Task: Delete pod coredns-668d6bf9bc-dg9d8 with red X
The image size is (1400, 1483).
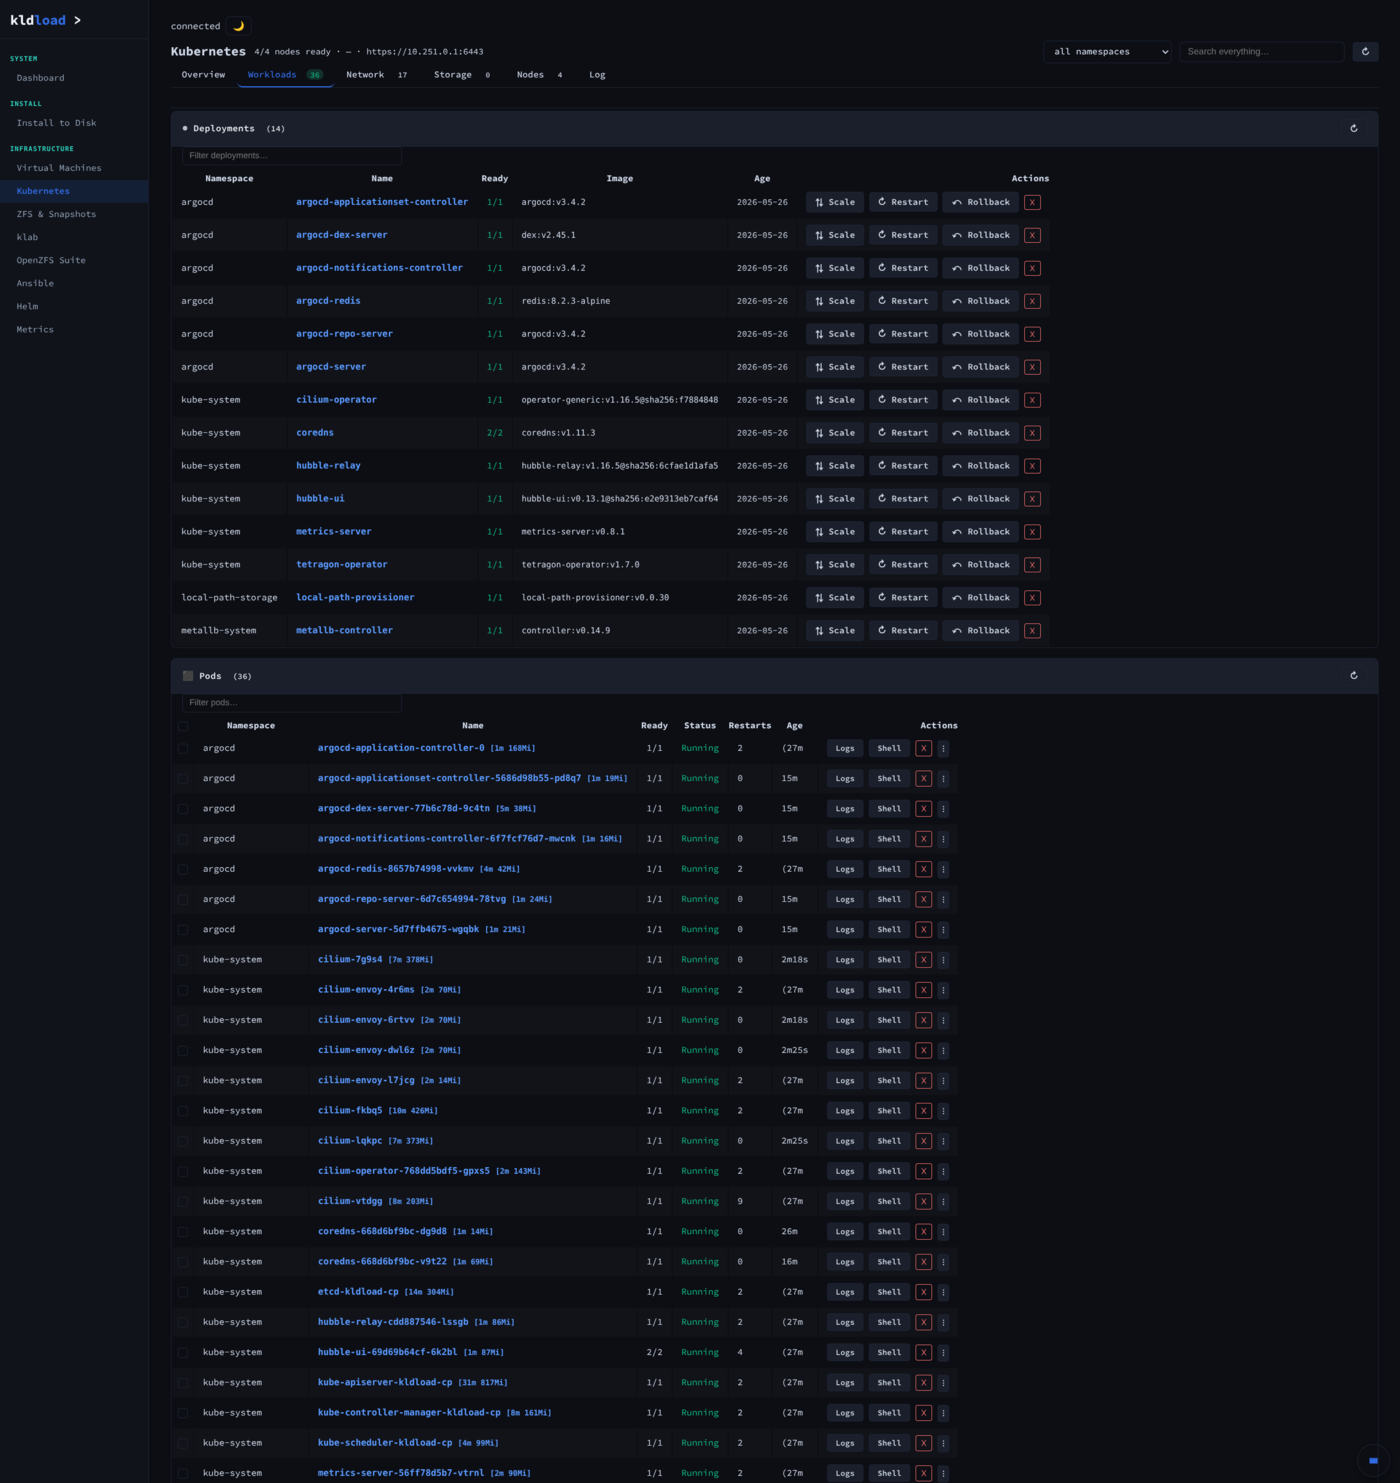Action: click(x=923, y=1232)
